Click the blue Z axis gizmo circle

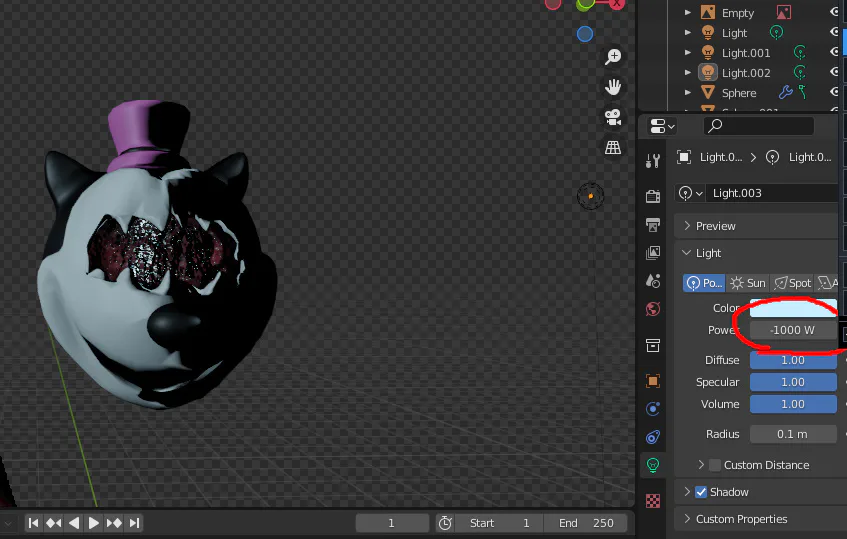coord(585,34)
